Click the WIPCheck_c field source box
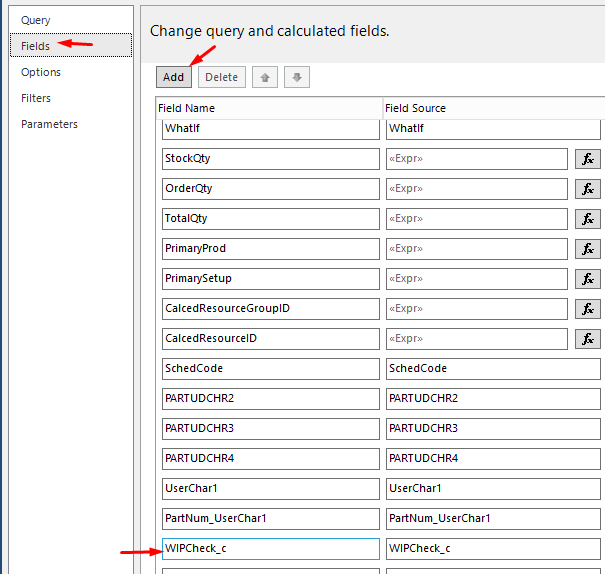 493,549
